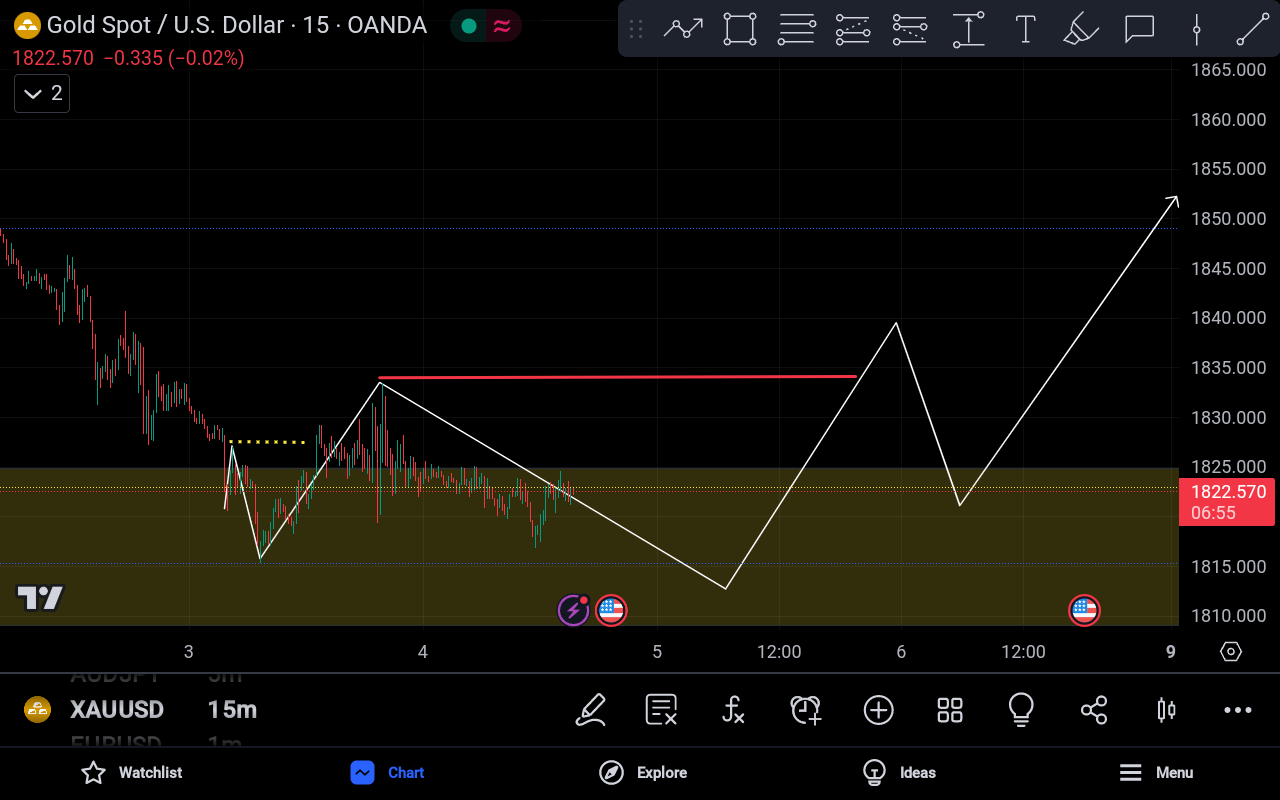Create a new alert with alarm-clock icon

805,710
